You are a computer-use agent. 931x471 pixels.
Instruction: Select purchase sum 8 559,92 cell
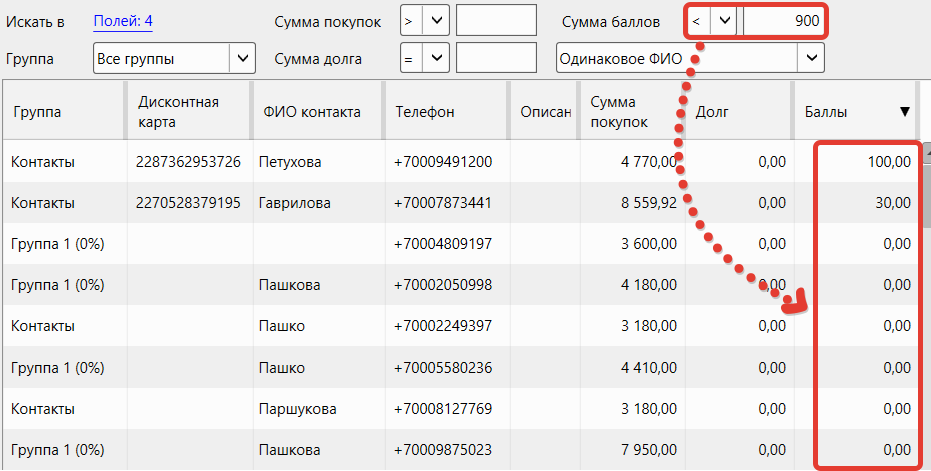[x=632, y=203]
